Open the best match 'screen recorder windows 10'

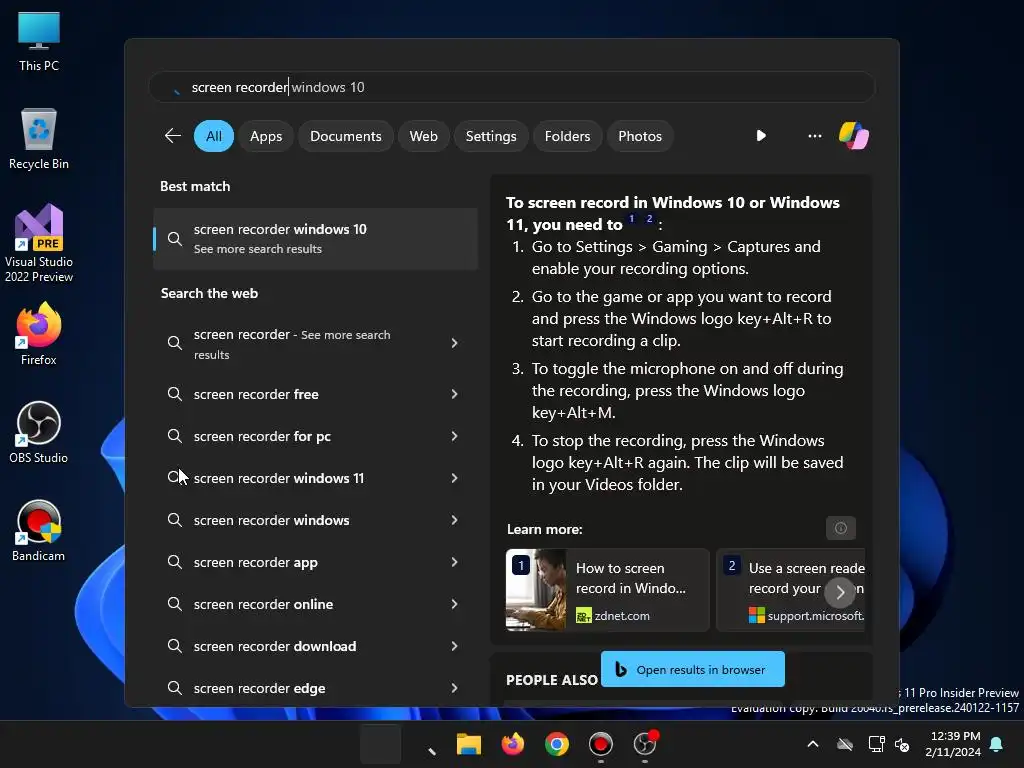[x=315, y=239]
